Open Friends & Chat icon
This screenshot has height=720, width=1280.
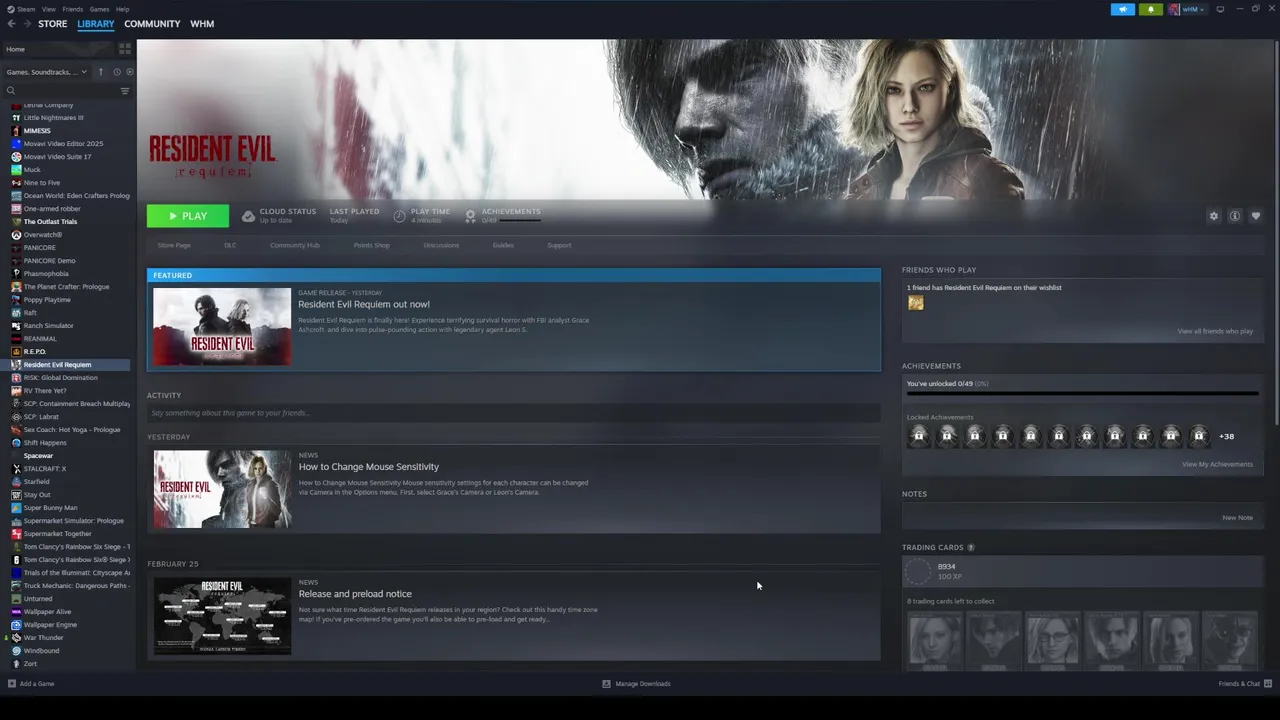pos(1268,684)
